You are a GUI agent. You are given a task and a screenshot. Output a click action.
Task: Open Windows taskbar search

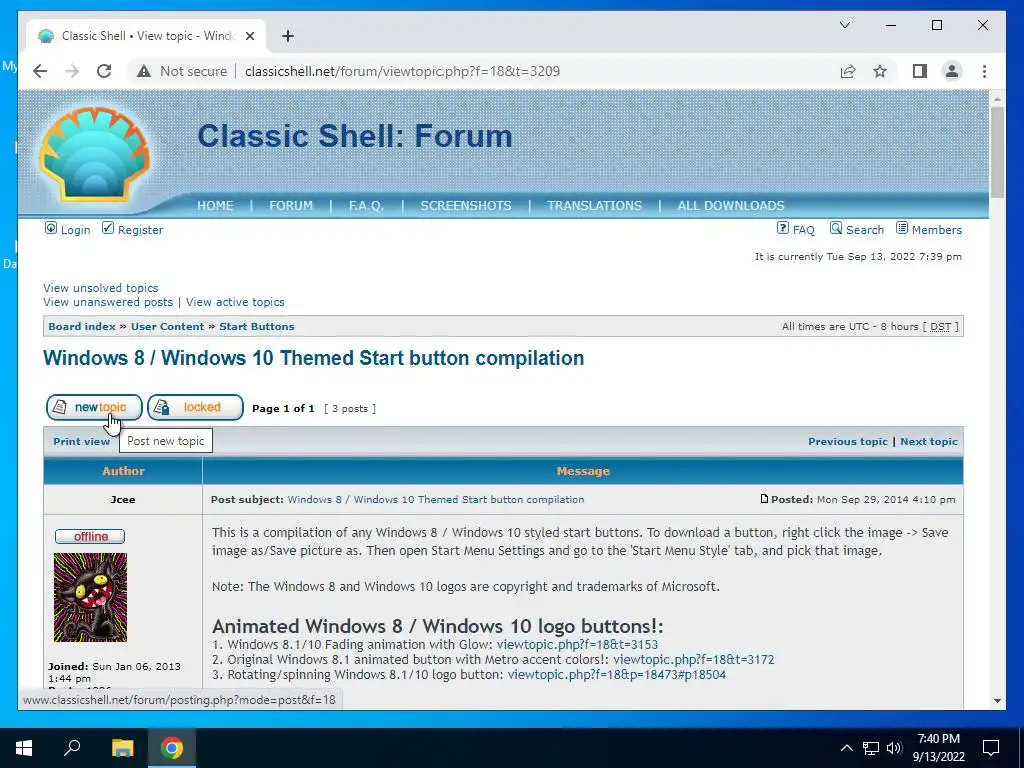[x=72, y=748]
